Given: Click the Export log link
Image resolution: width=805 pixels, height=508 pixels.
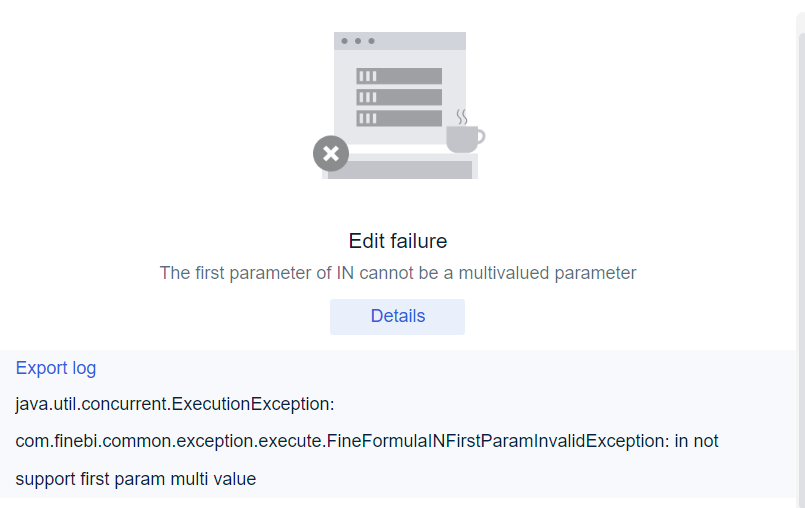Looking at the screenshot, I should (56, 368).
